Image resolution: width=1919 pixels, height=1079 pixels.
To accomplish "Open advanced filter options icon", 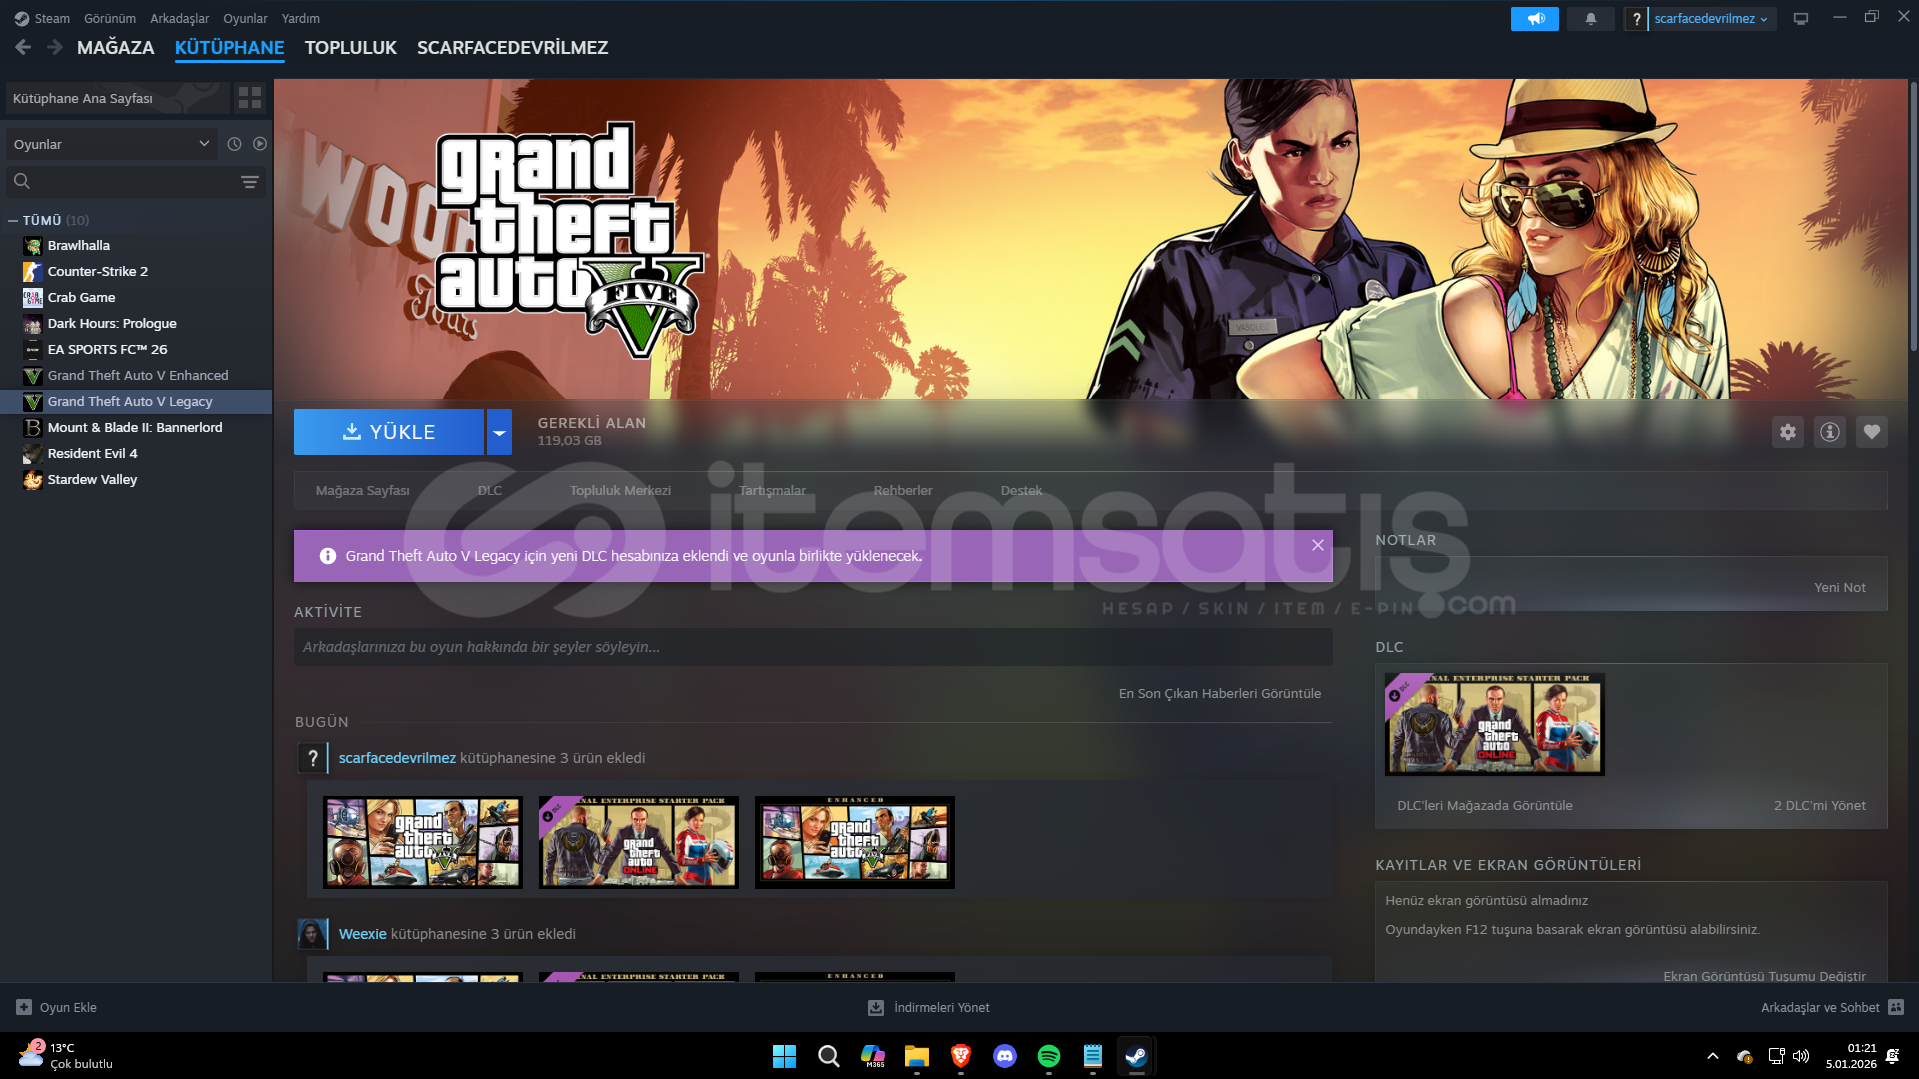I will click(x=249, y=182).
